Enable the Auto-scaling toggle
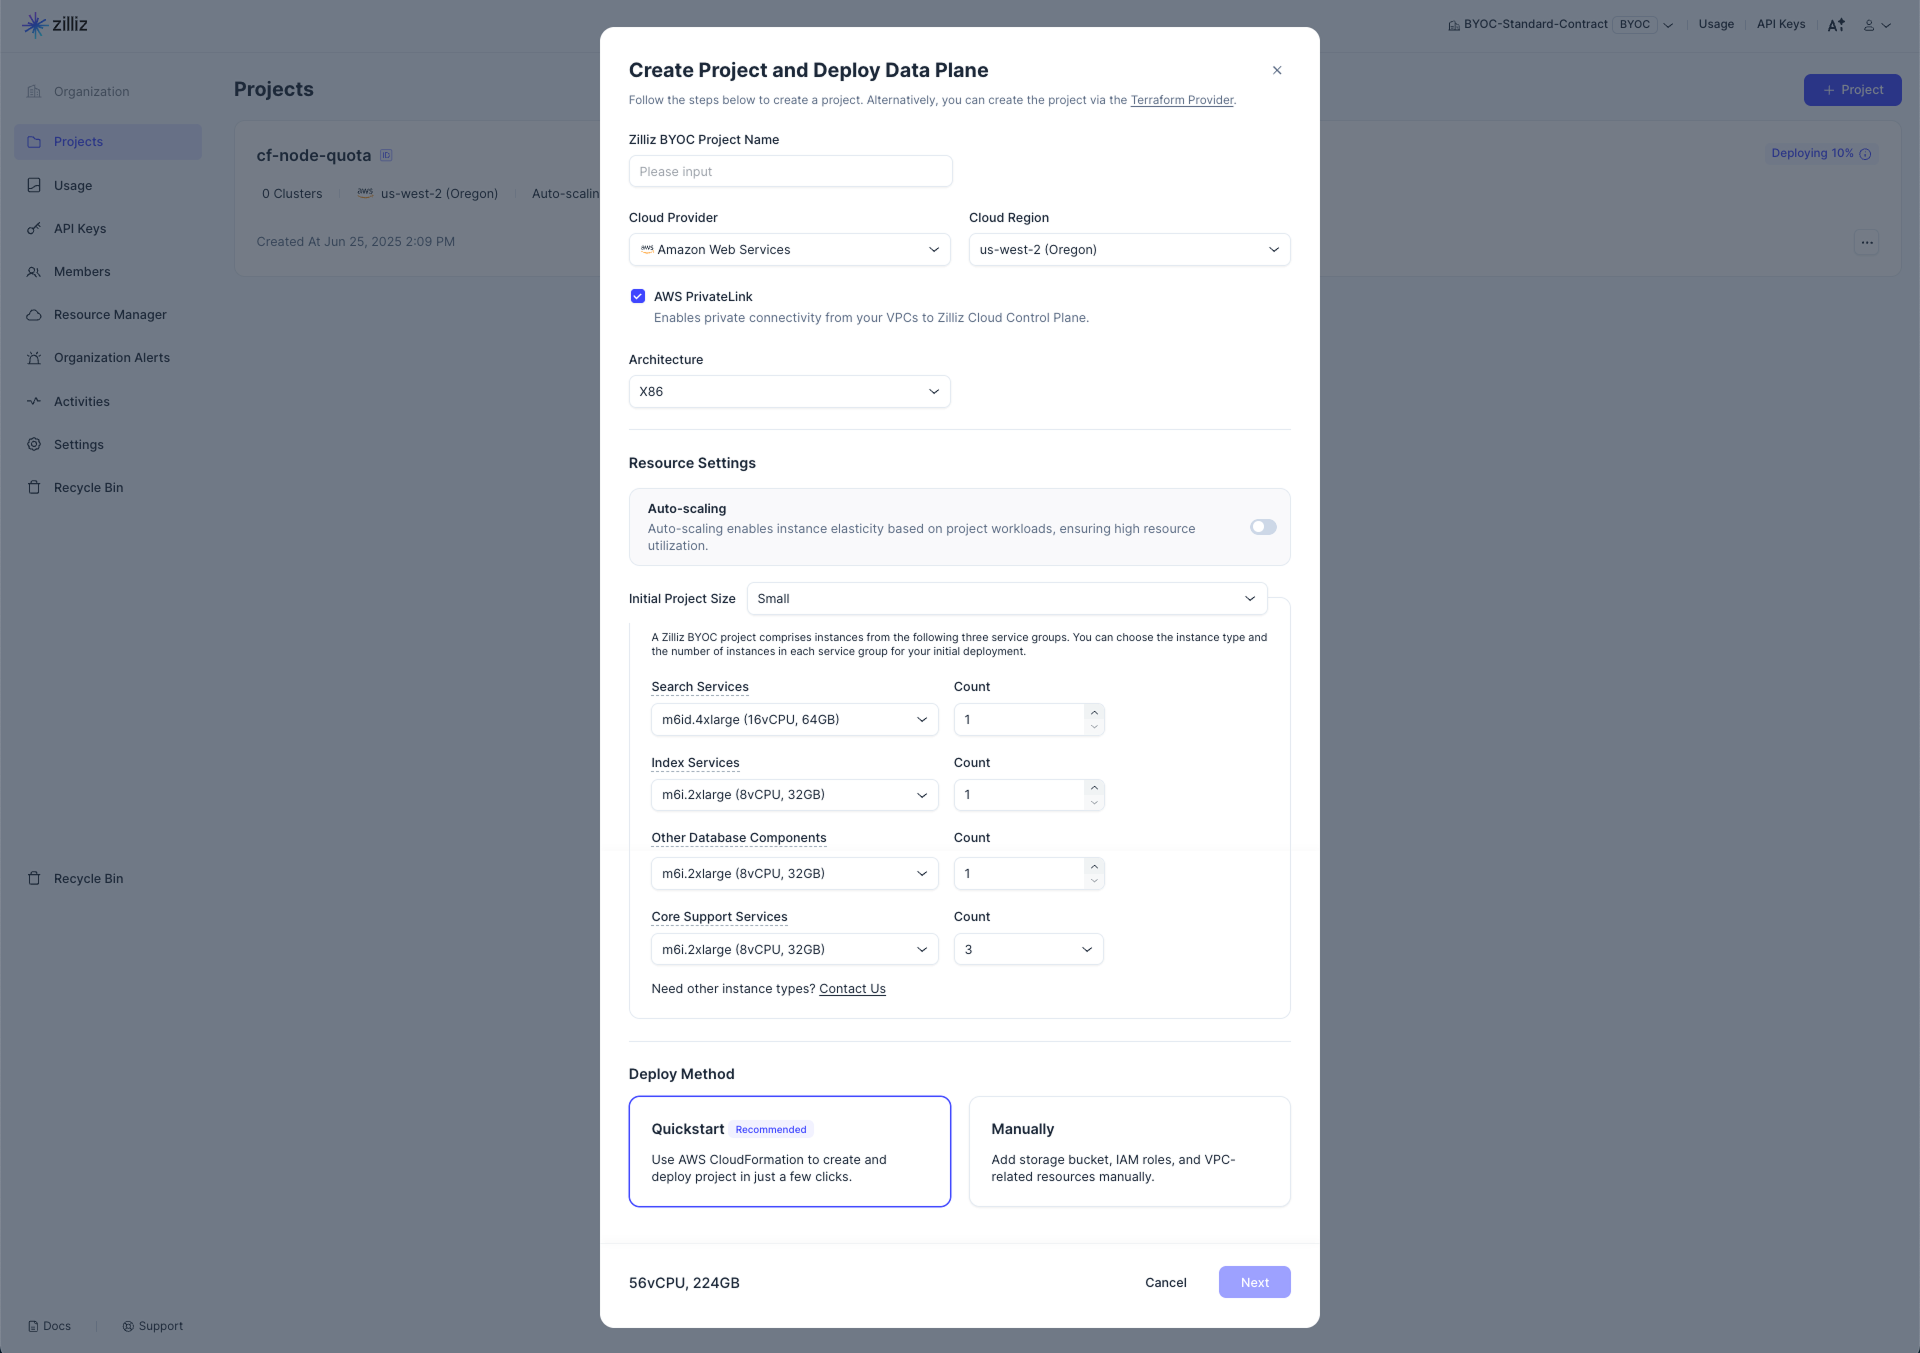Image resolution: width=1920 pixels, height=1353 pixels. point(1263,527)
